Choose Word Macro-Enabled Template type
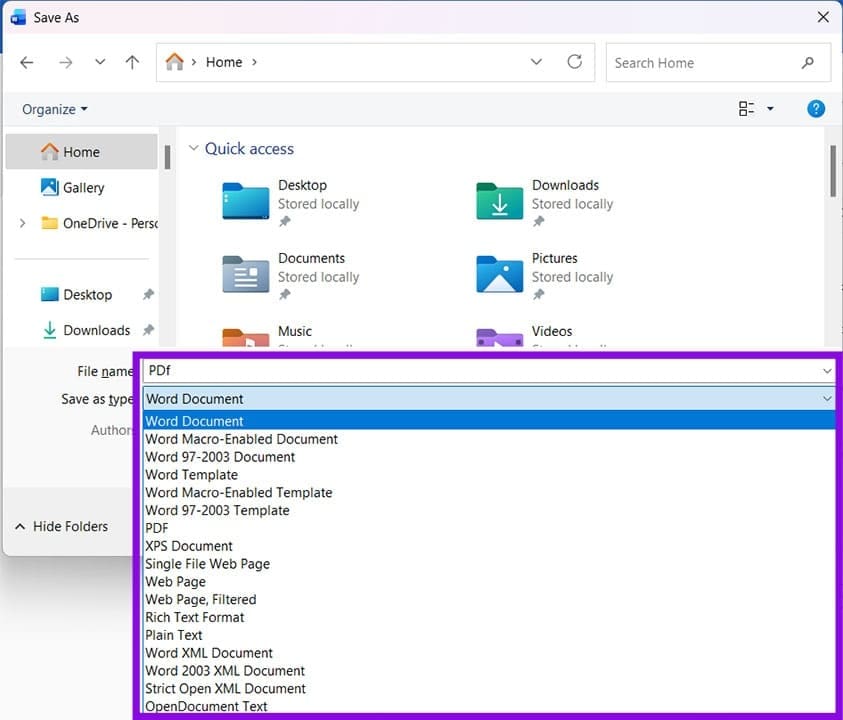The height and width of the screenshot is (720, 843). 489,492
